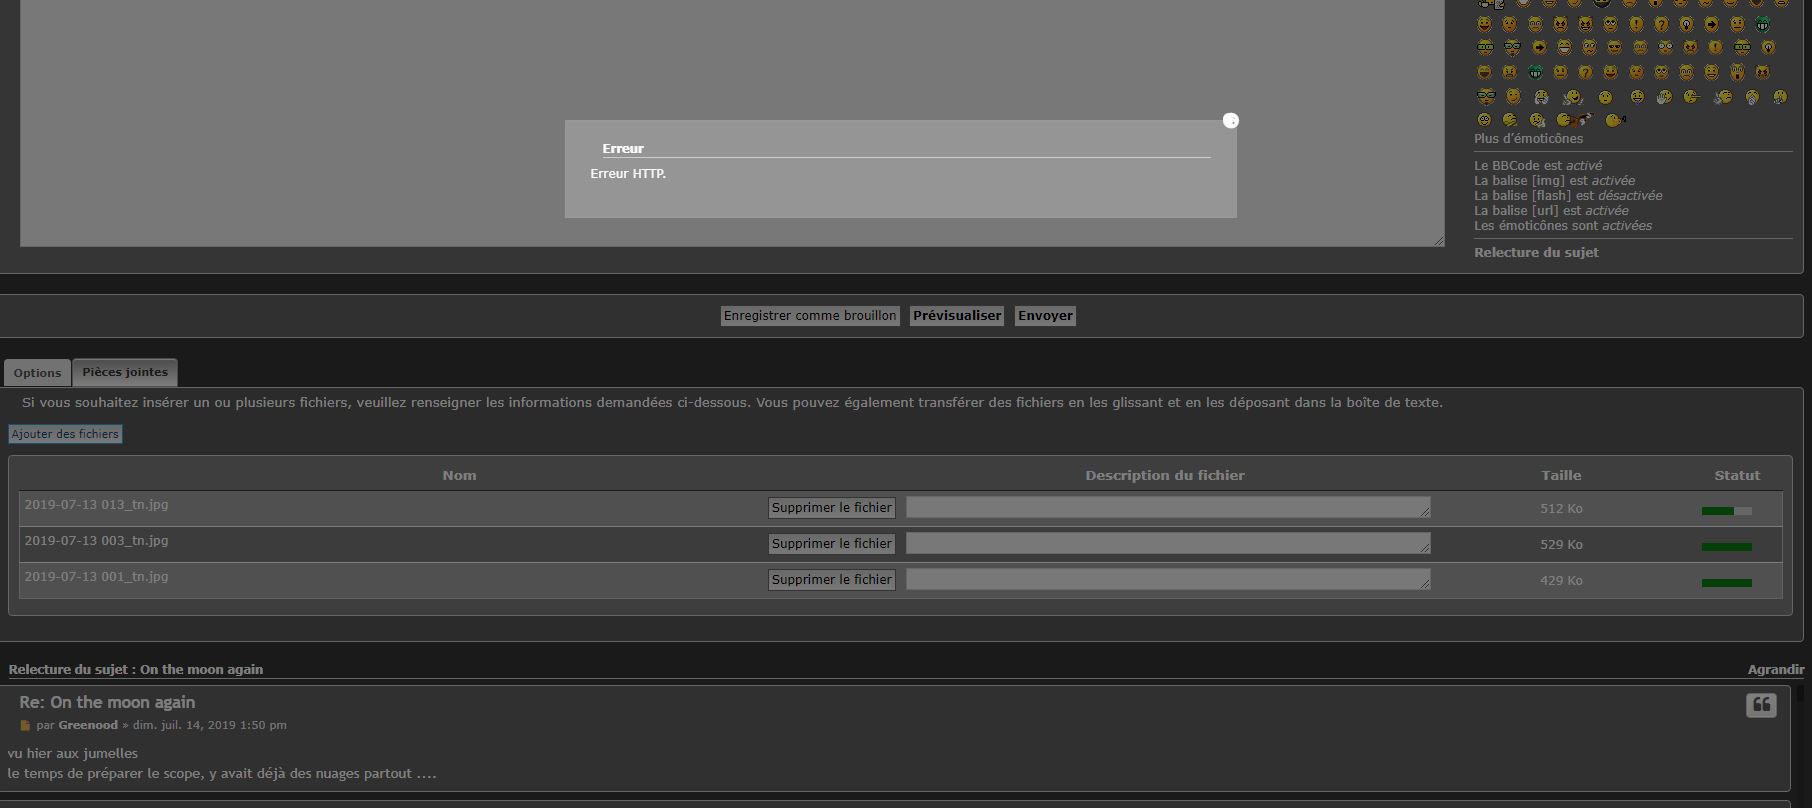Click file name '2019-07-13 003_tn.jpg'

96,541
